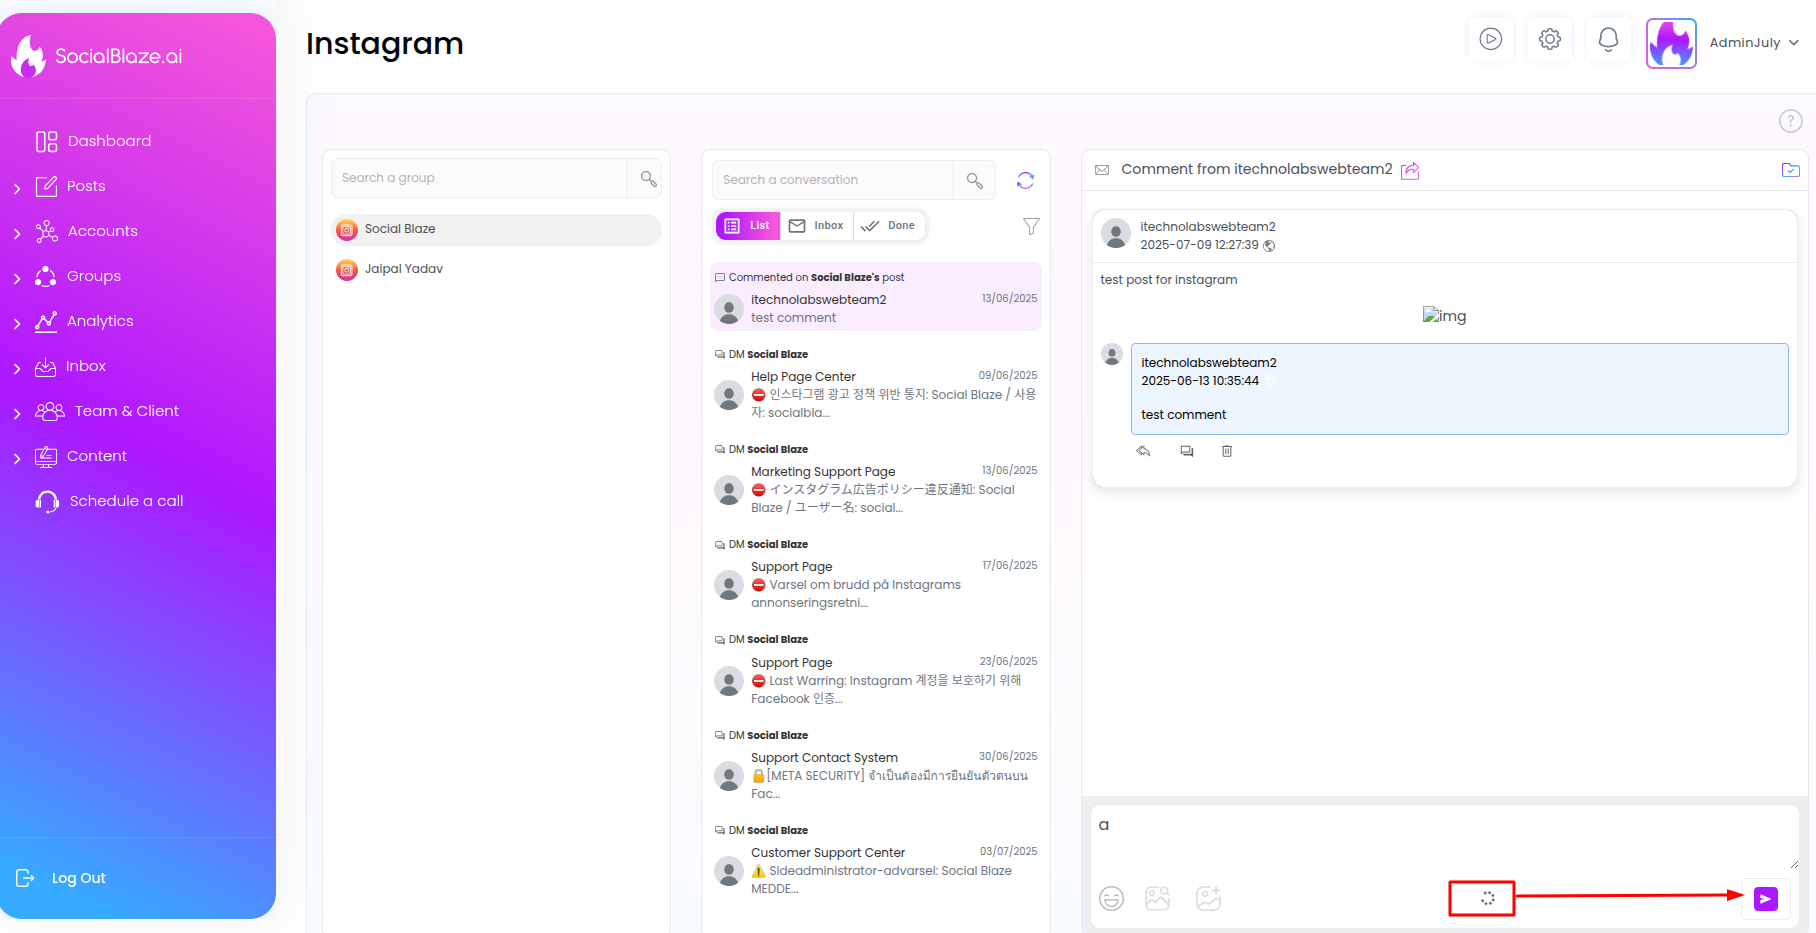The image size is (1816, 933).
Task: Expand the Posts menu chevron
Action: [x=17, y=188]
